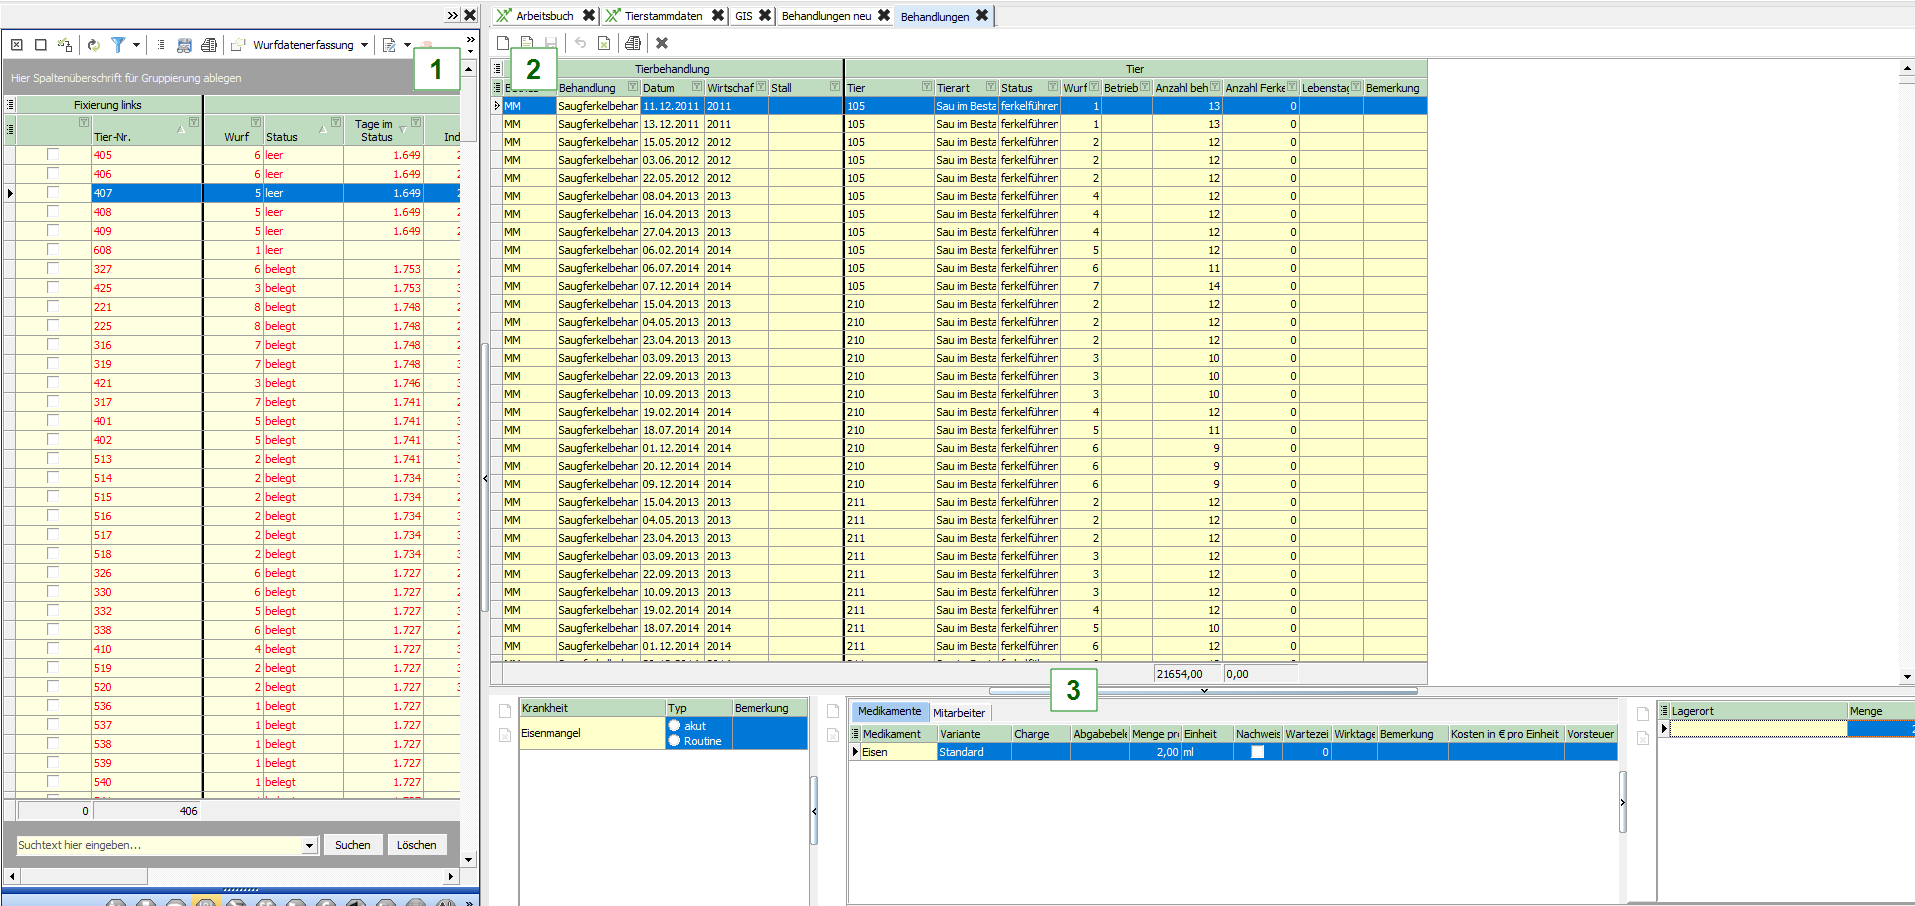Click the X delete icon in Behandlungen toolbar
Image resolution: width=1915 pixels, height=906 pixels.
[661, 43]
